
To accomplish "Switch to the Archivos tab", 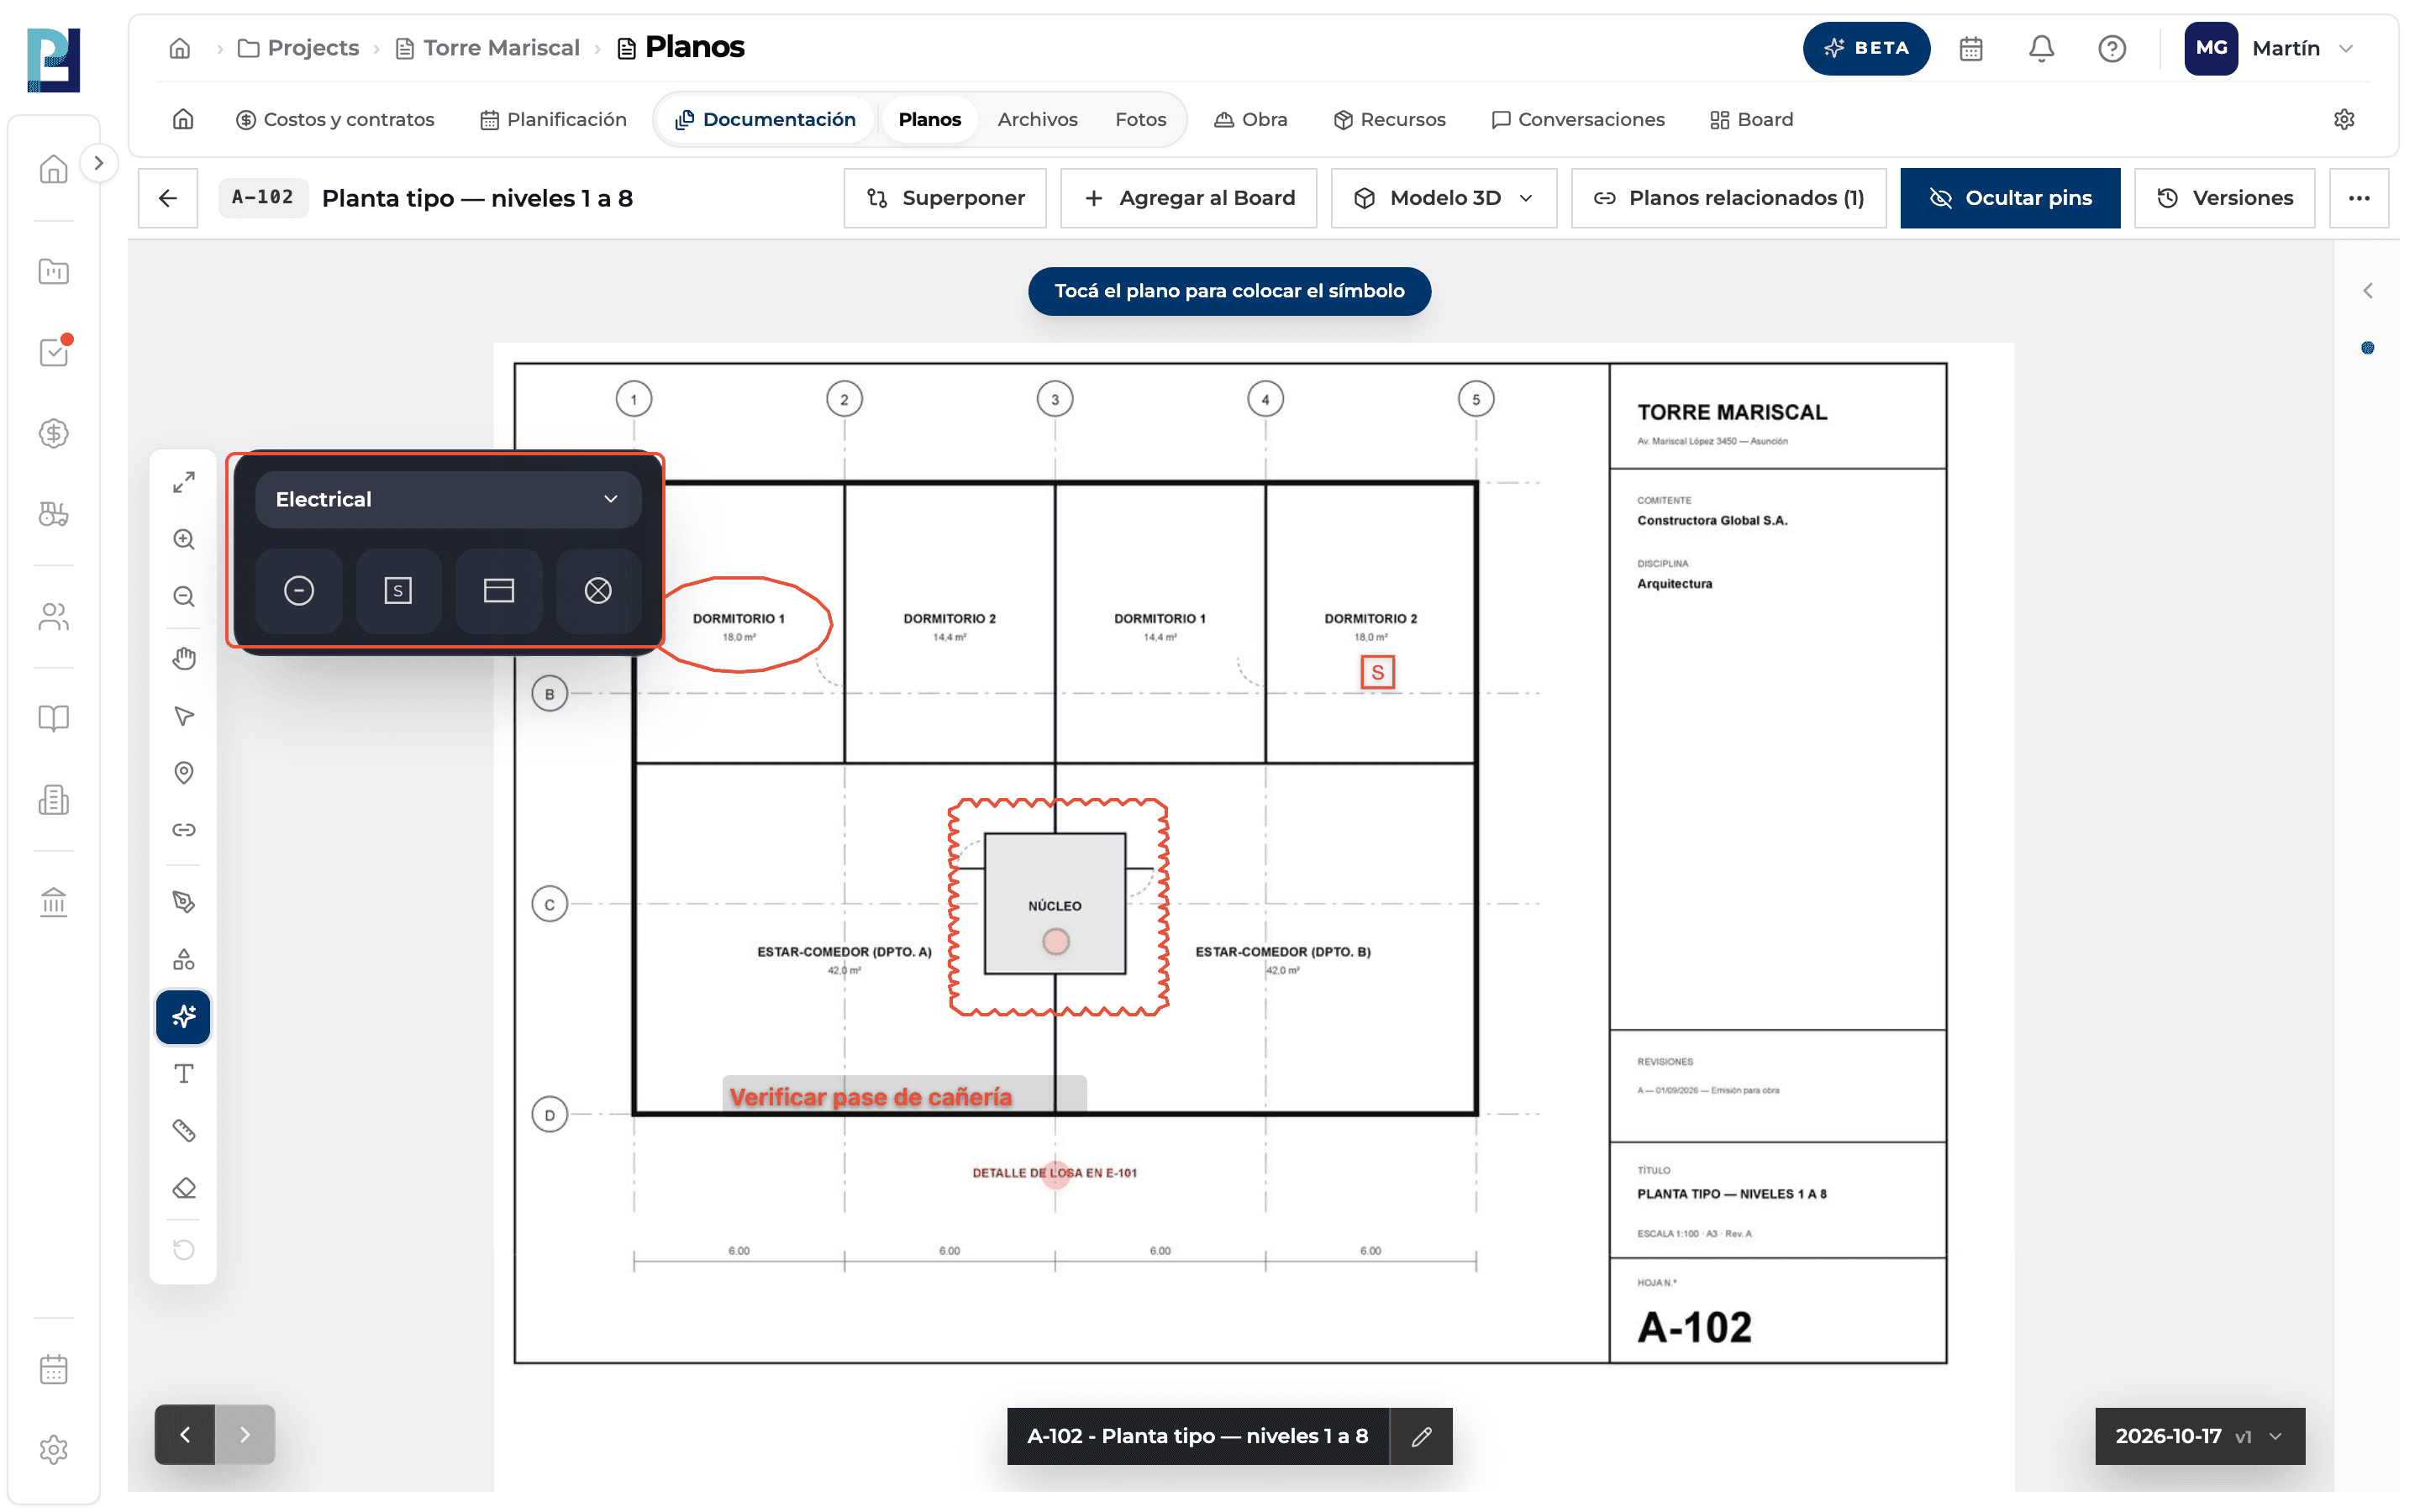I will [1037, 119].
